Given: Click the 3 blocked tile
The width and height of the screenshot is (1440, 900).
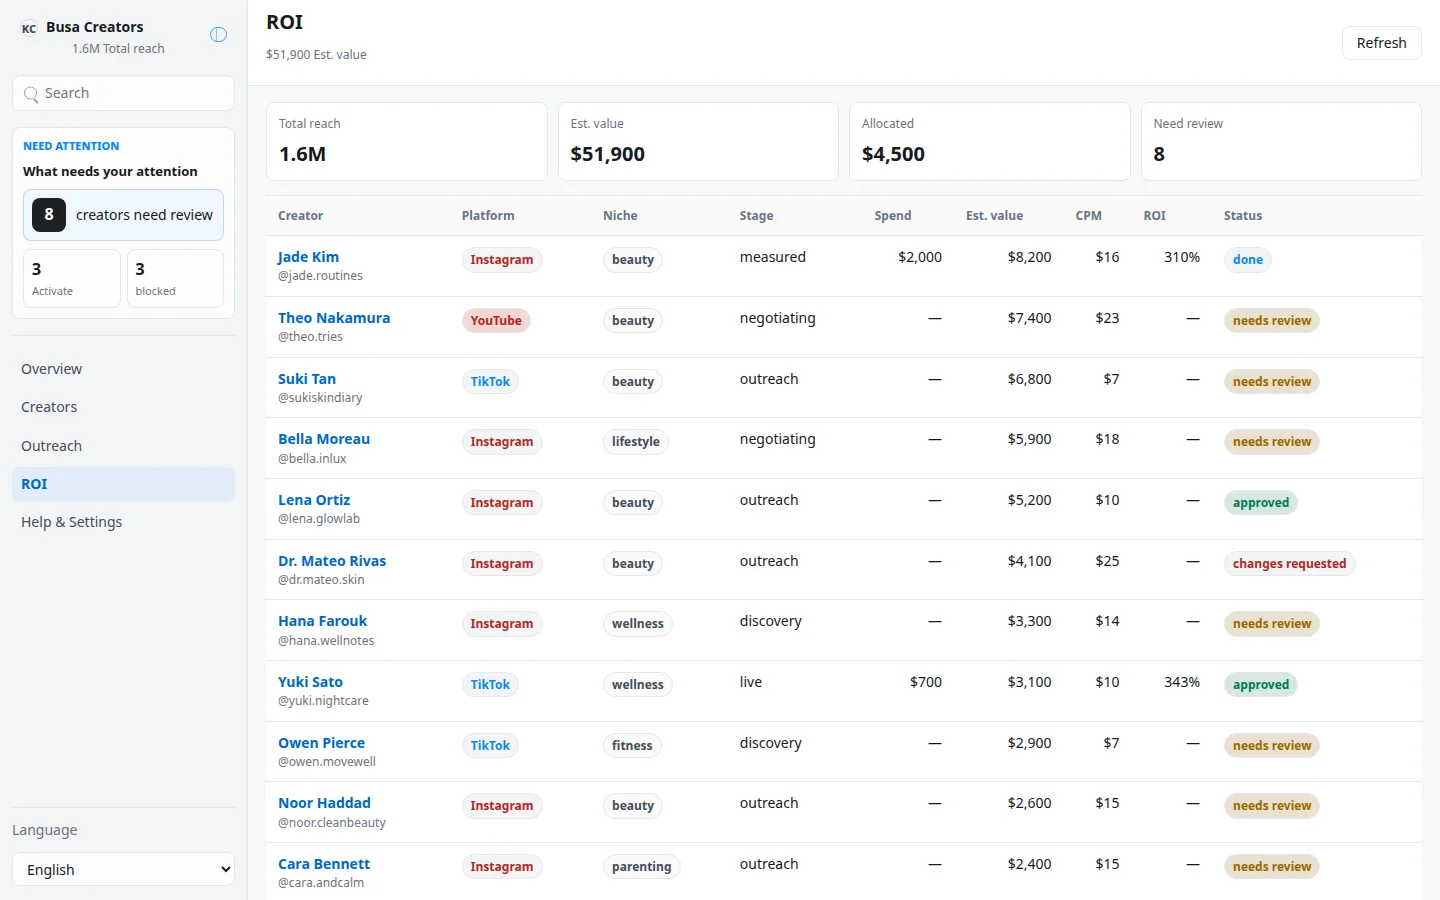Looking at the screenshot, I should [175, 278].
